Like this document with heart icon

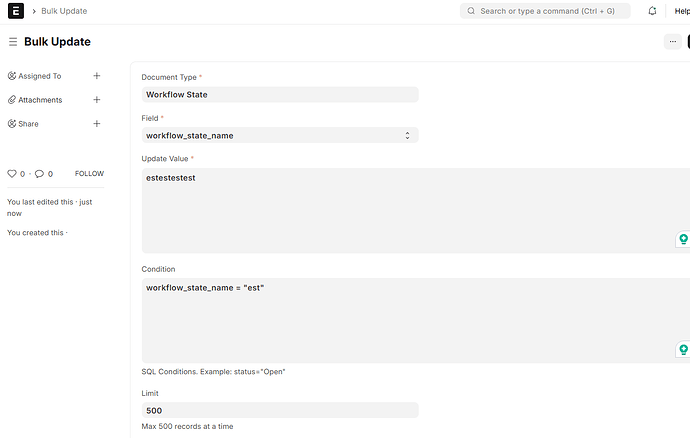tap(12, 174)
